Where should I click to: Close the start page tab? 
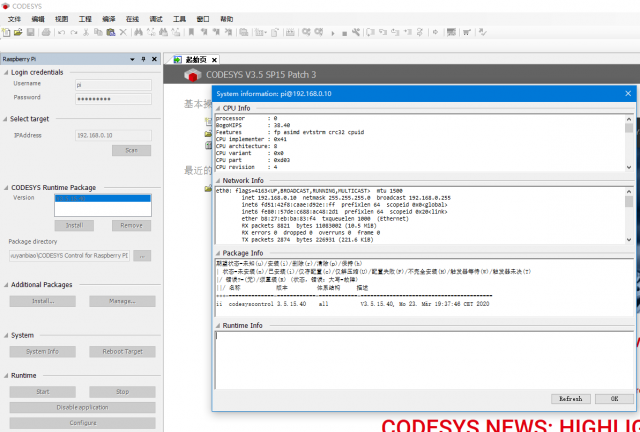tap(212, 60)
